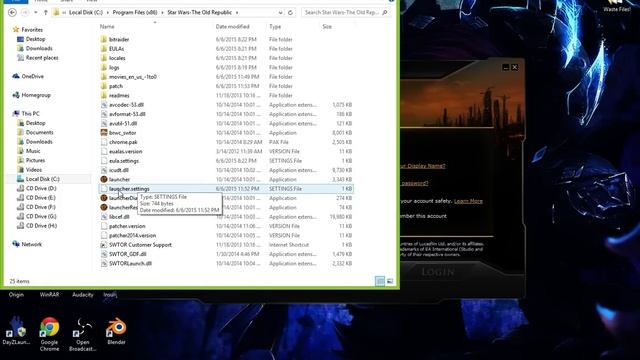This screenshot has width=640, height=360.
Task: Expand Program Files (x86) breadcrumb arrow
Action: pos(162,13)
